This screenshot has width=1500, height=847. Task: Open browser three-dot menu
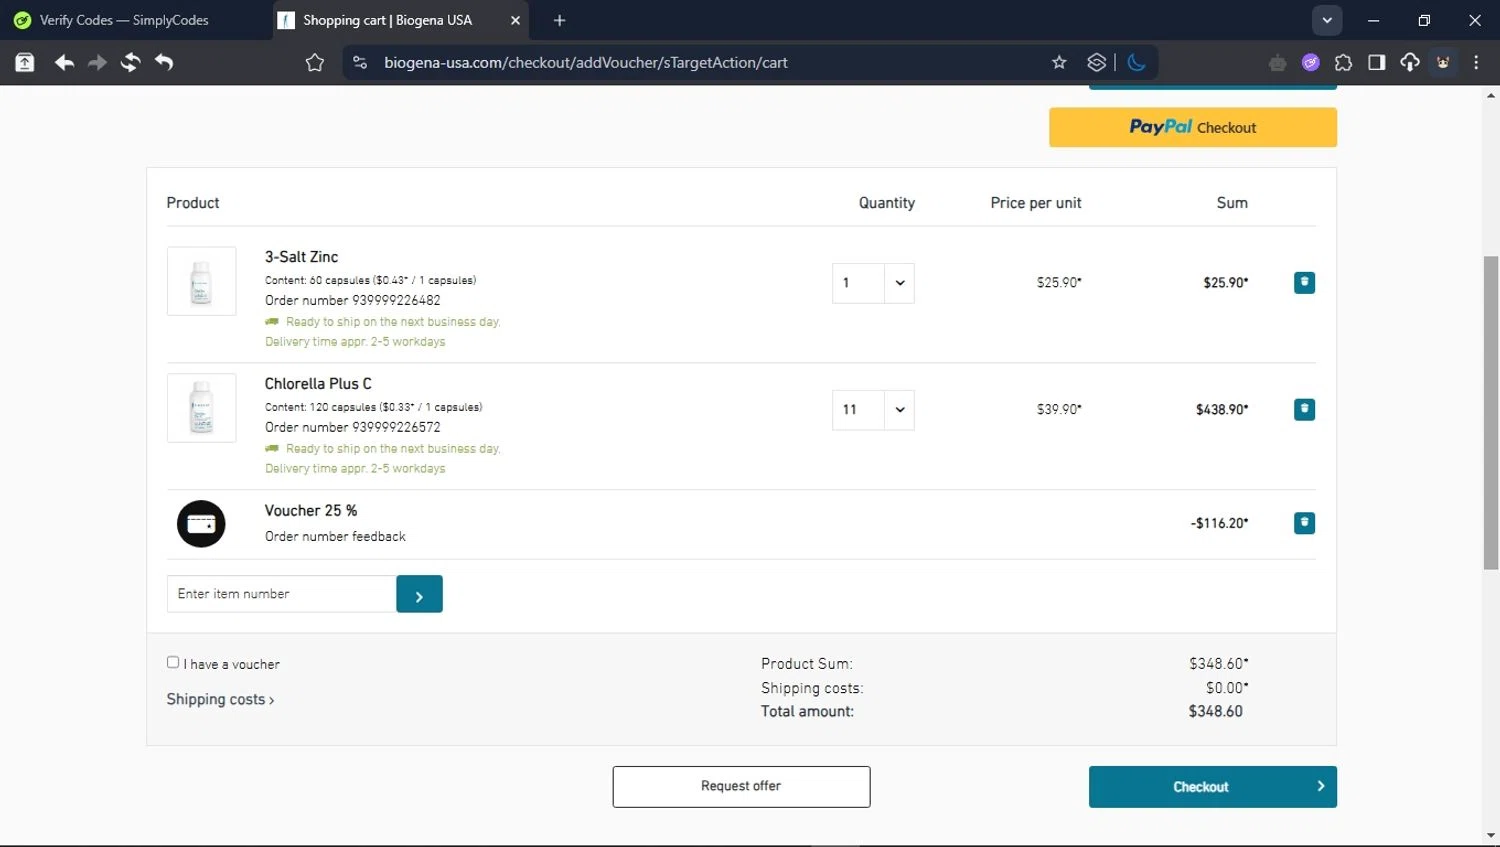point(1476,63)
